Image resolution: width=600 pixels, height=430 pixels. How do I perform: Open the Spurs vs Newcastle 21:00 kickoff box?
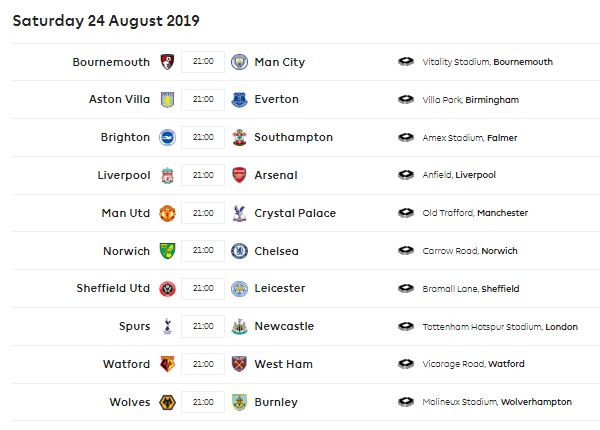[x=203, y=326]
